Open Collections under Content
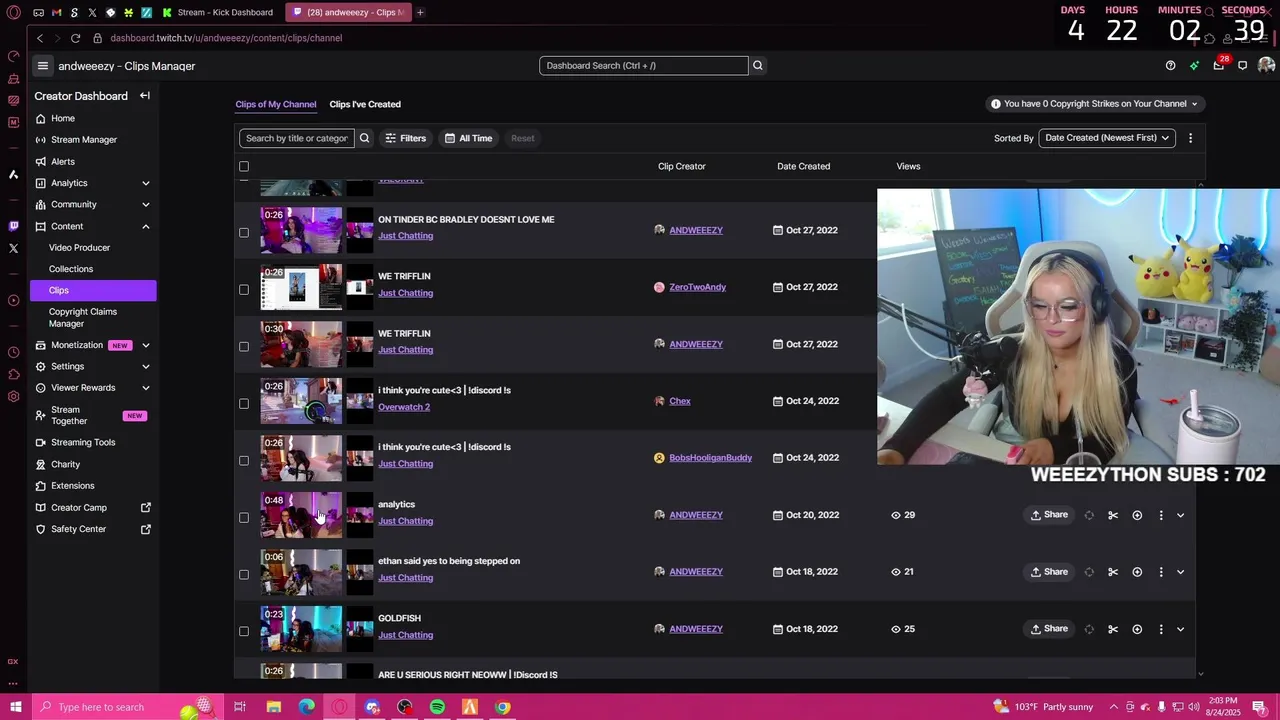The width and height of the screenshot is (1280, 720). tap(71, 269)
